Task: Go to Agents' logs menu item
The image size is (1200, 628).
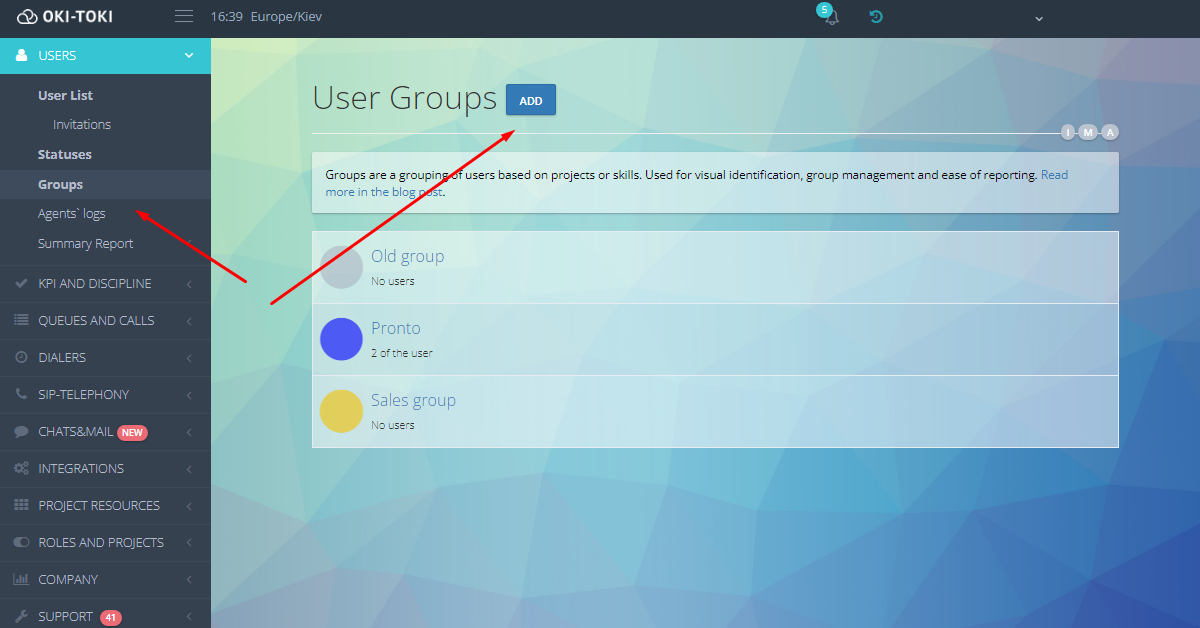Action: (x=71, y=214)
